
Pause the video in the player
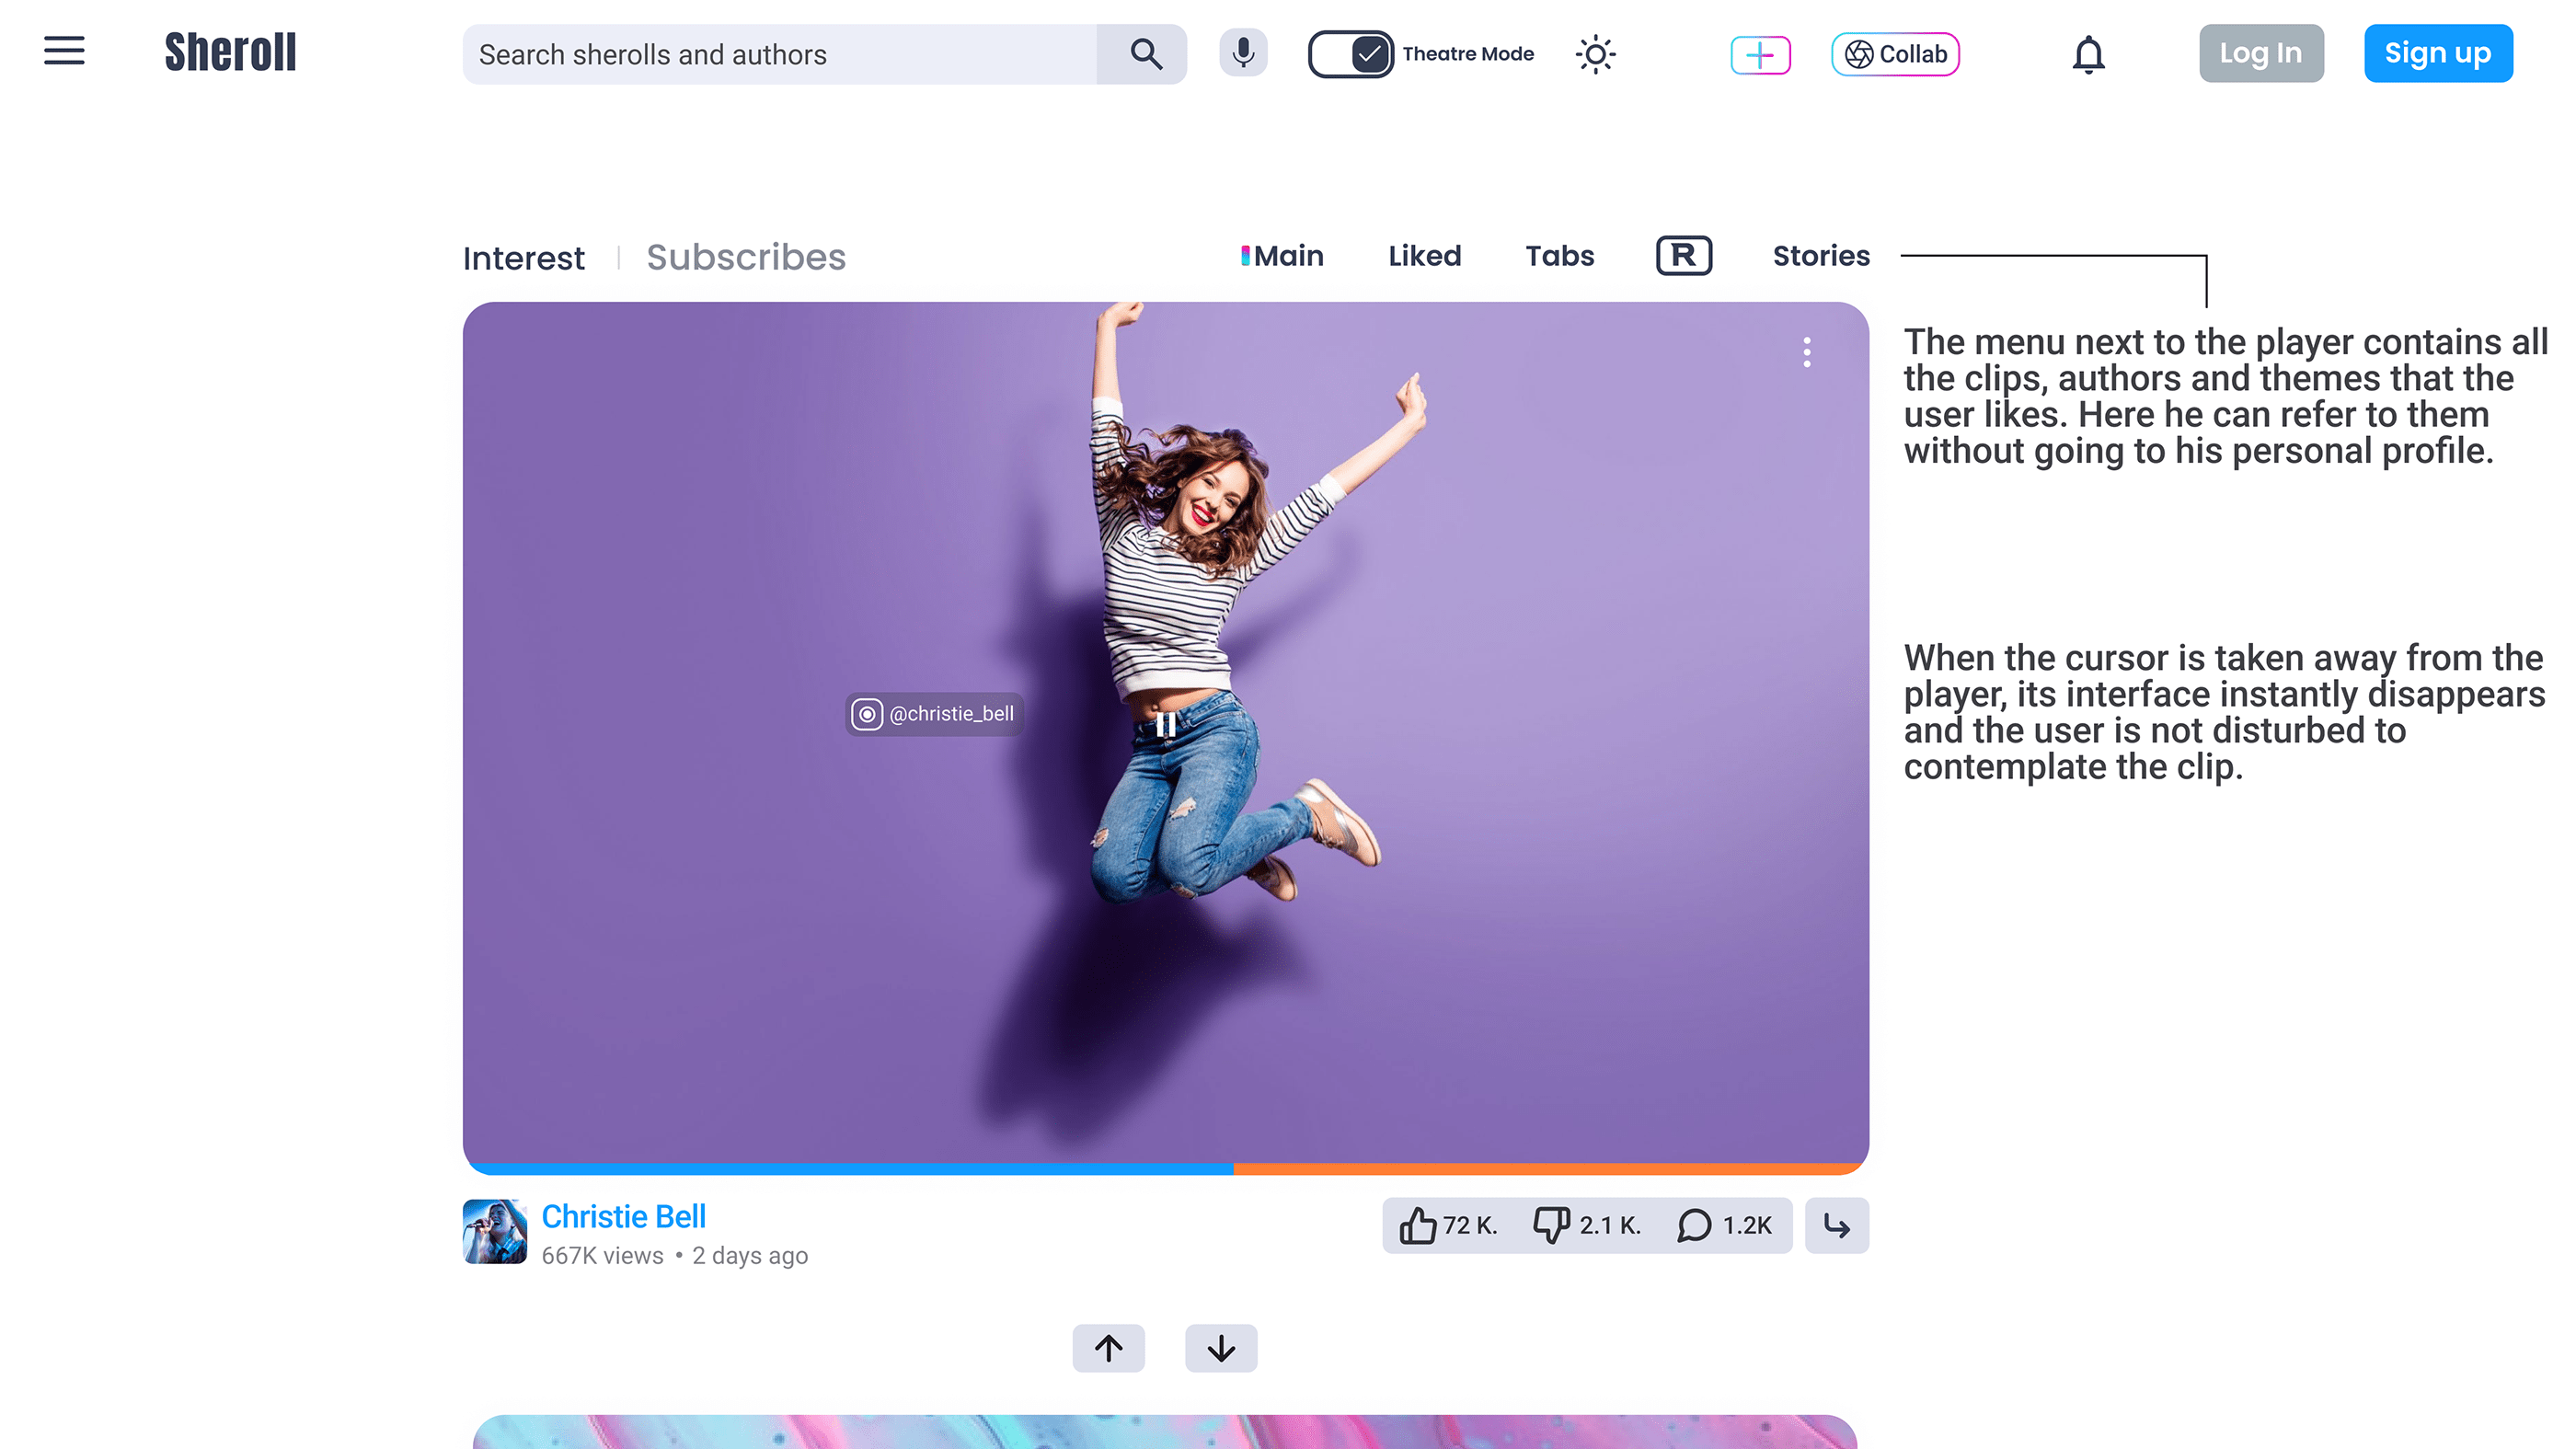click(1165, 724)
